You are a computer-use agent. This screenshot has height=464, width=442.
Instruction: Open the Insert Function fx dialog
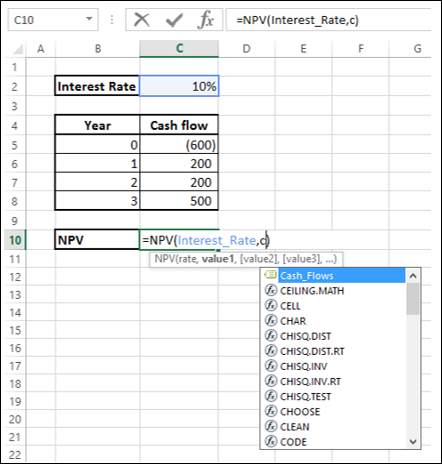click(x=206, y=20)
